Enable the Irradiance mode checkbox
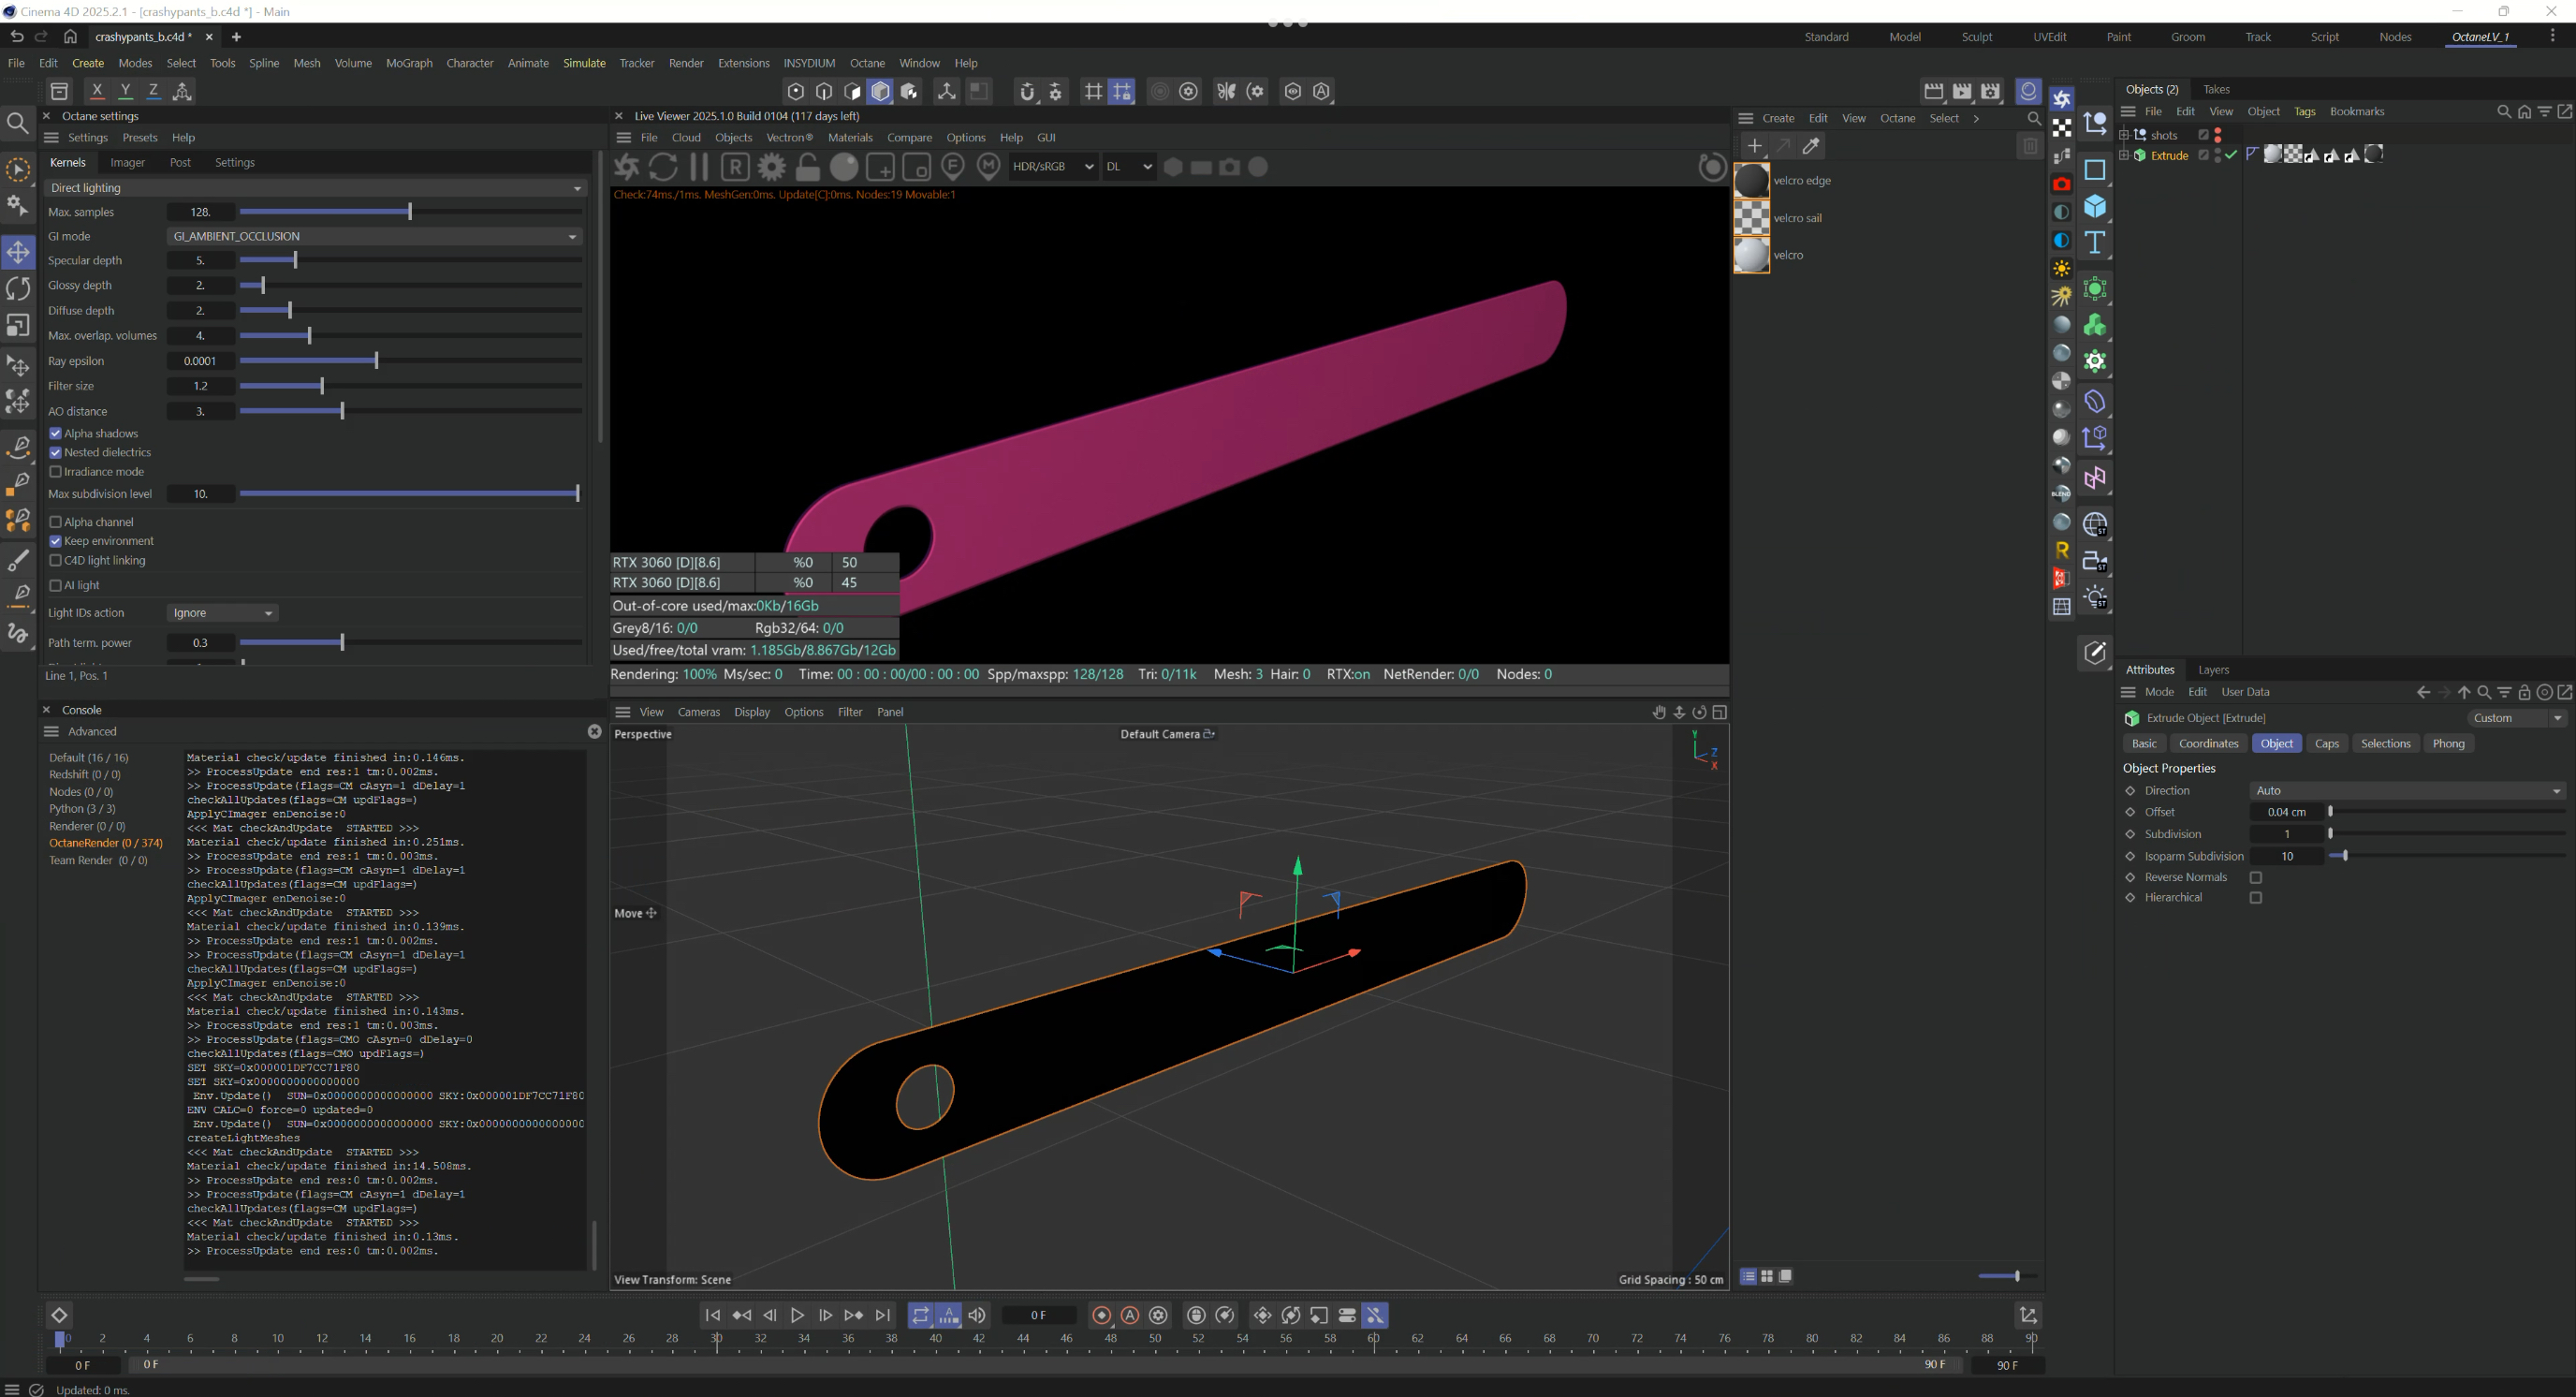Viewport: 2576px width, 1397px height. (56, 472)
